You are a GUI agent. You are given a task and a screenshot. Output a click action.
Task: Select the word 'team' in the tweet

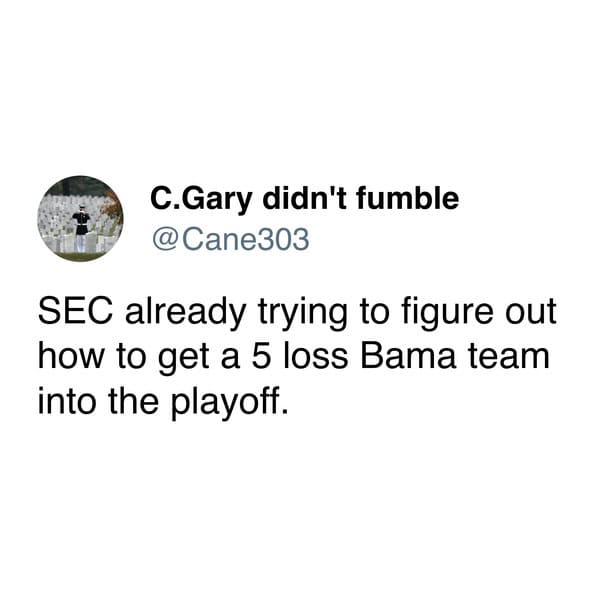(509, 356)
